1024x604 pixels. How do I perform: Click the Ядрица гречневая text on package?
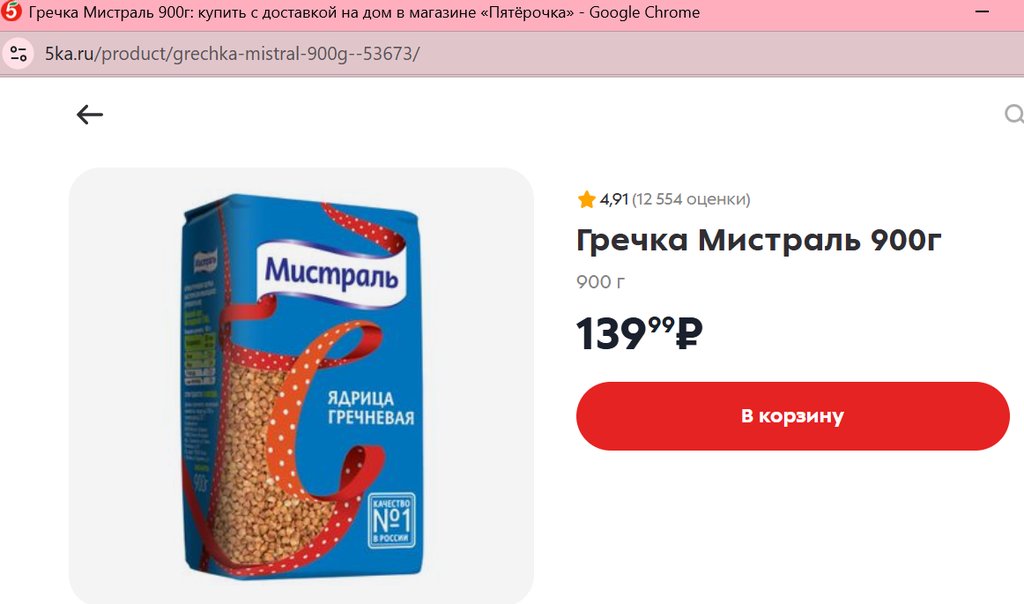coord(370,408)
